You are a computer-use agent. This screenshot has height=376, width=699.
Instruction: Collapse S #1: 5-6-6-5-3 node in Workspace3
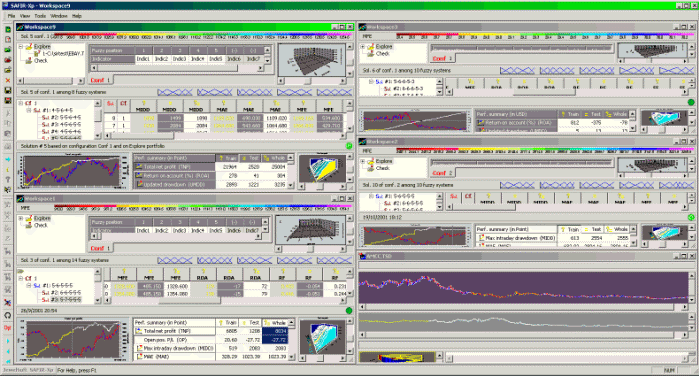(x=371, y=82)
